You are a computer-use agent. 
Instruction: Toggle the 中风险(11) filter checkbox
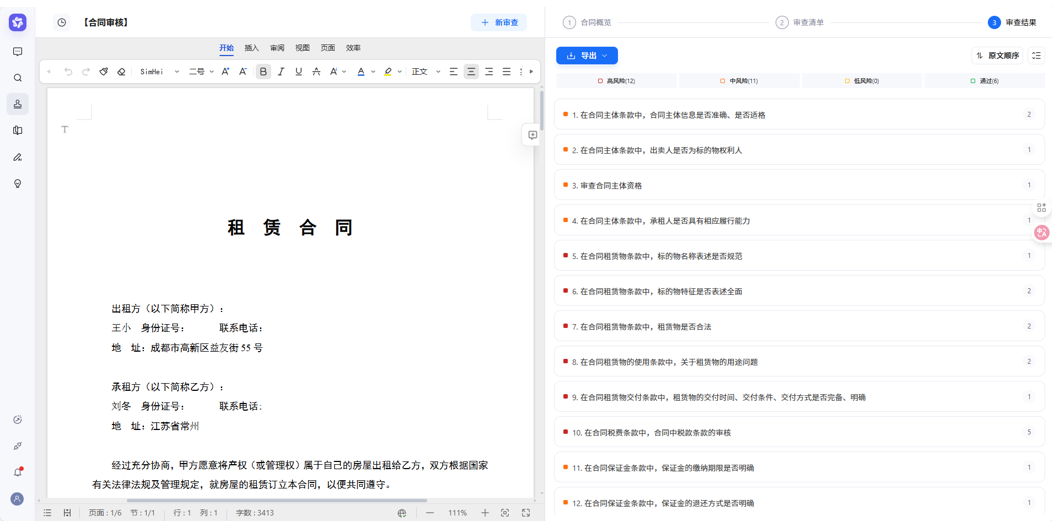pos(722,81)
